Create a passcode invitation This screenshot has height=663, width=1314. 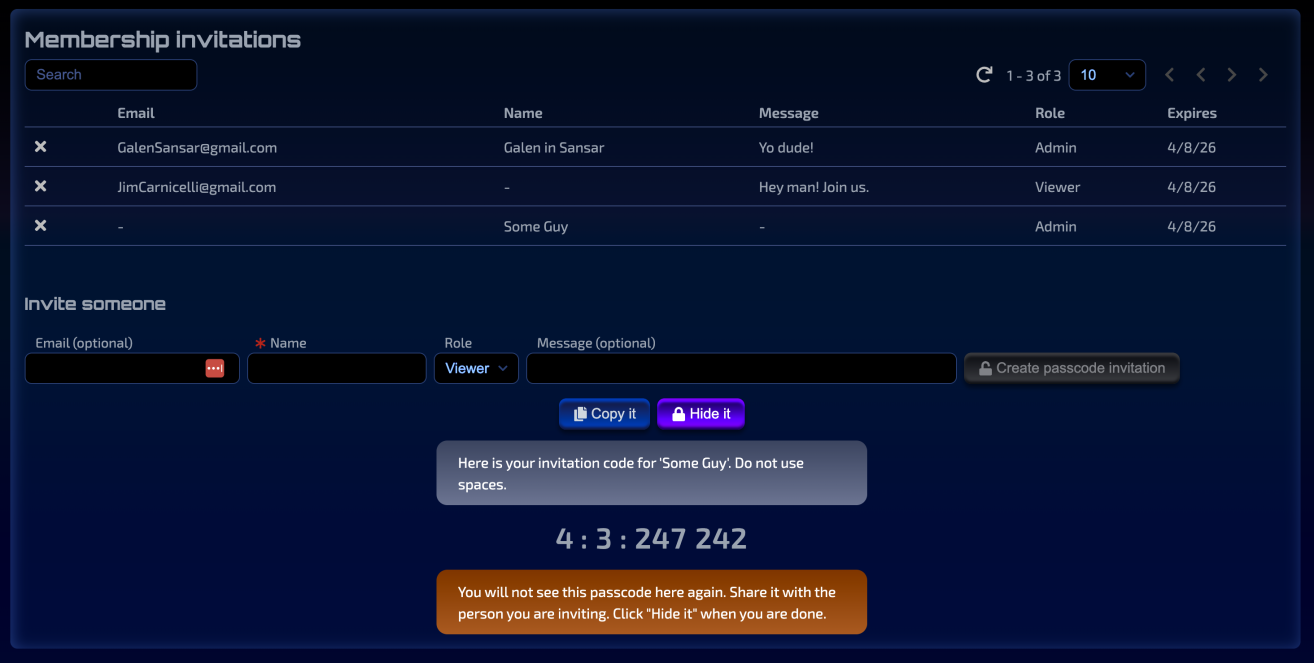pyautogui.click(x=1071, y=367)
